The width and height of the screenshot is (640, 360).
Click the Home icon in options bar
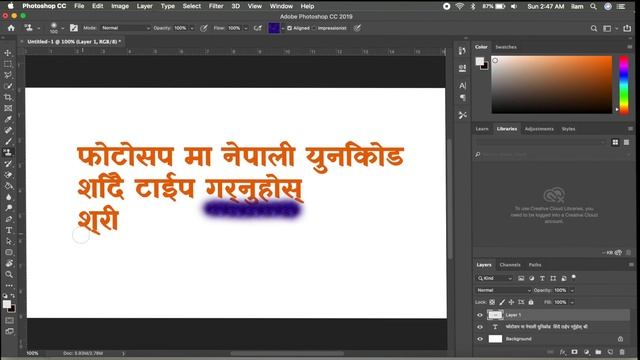[x=11, y=28]
